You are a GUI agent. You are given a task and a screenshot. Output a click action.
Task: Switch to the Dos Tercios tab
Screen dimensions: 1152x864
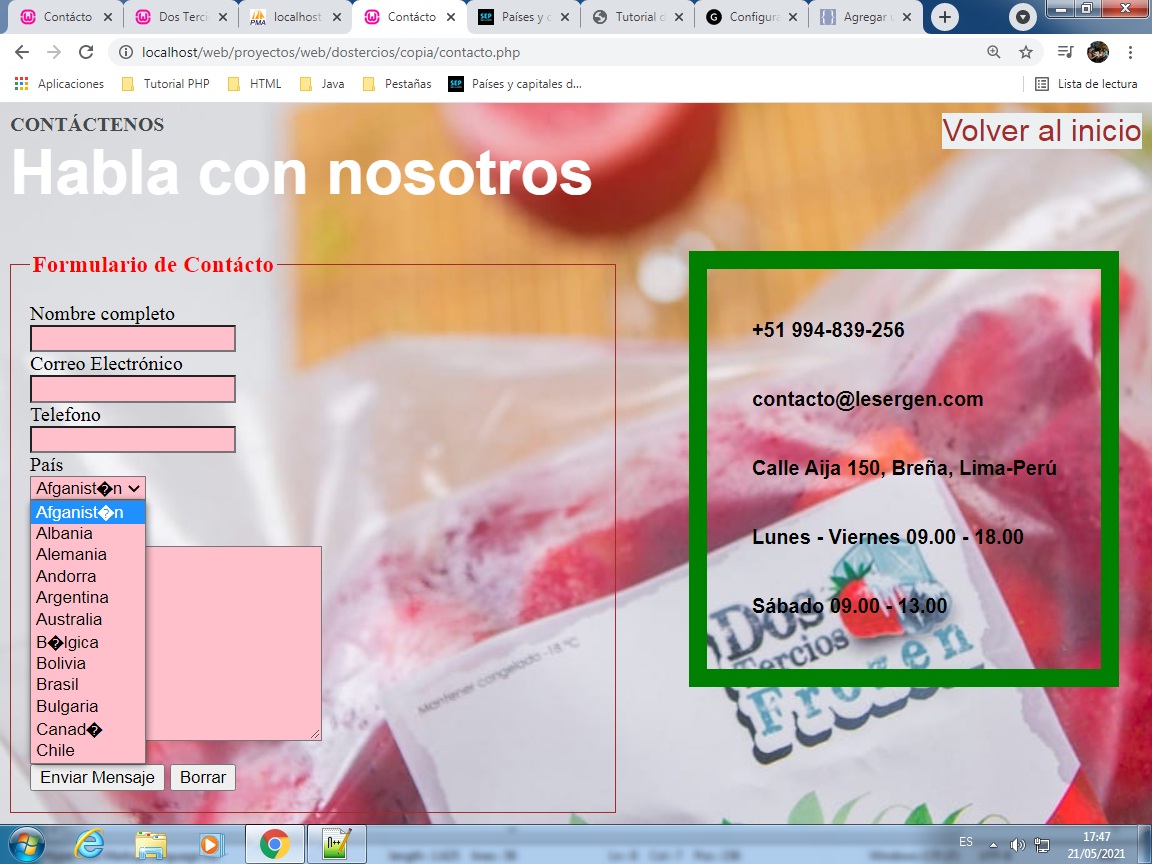(181, 17)
